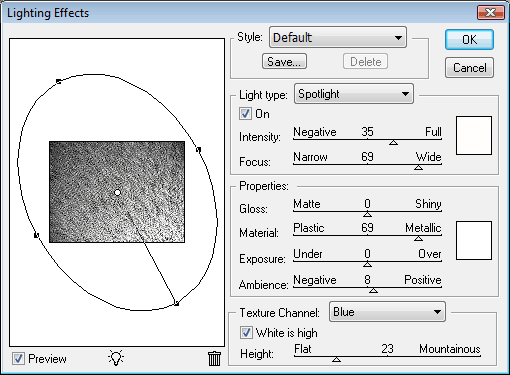Click the Matte label on Gloss slider

[307, 204]
